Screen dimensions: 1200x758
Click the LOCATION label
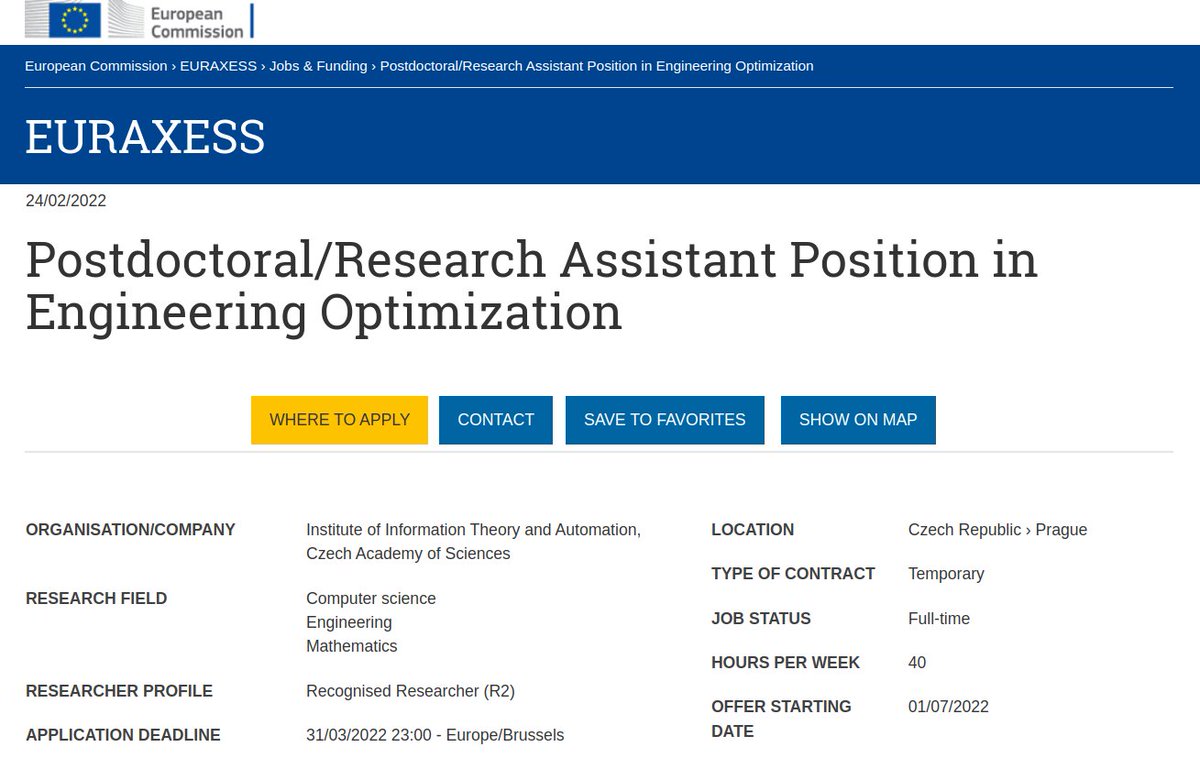pos(752,530)
